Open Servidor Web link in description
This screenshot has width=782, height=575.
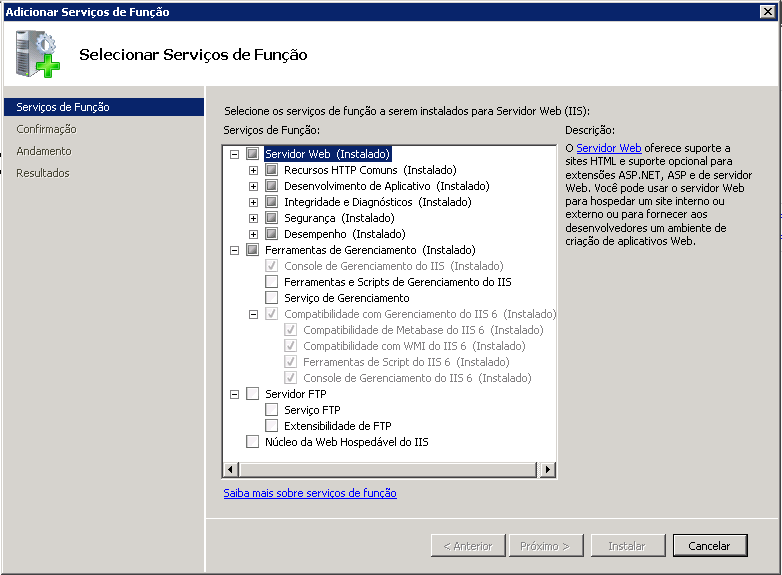609,148
